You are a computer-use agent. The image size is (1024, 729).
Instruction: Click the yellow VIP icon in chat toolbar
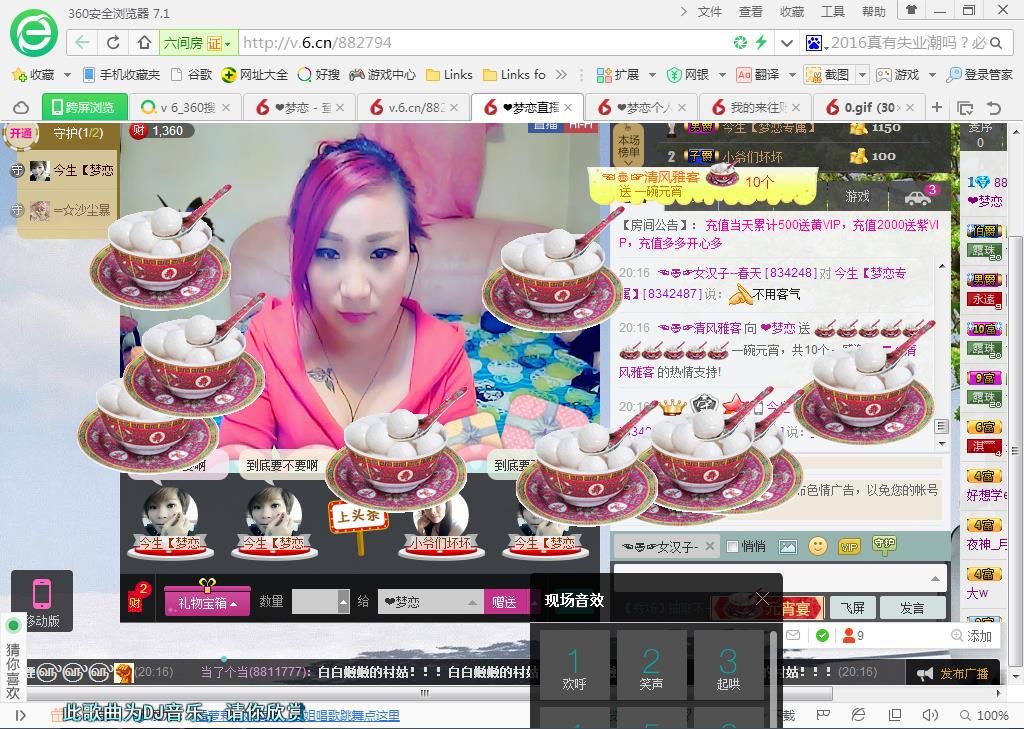[x=849, y=547]
